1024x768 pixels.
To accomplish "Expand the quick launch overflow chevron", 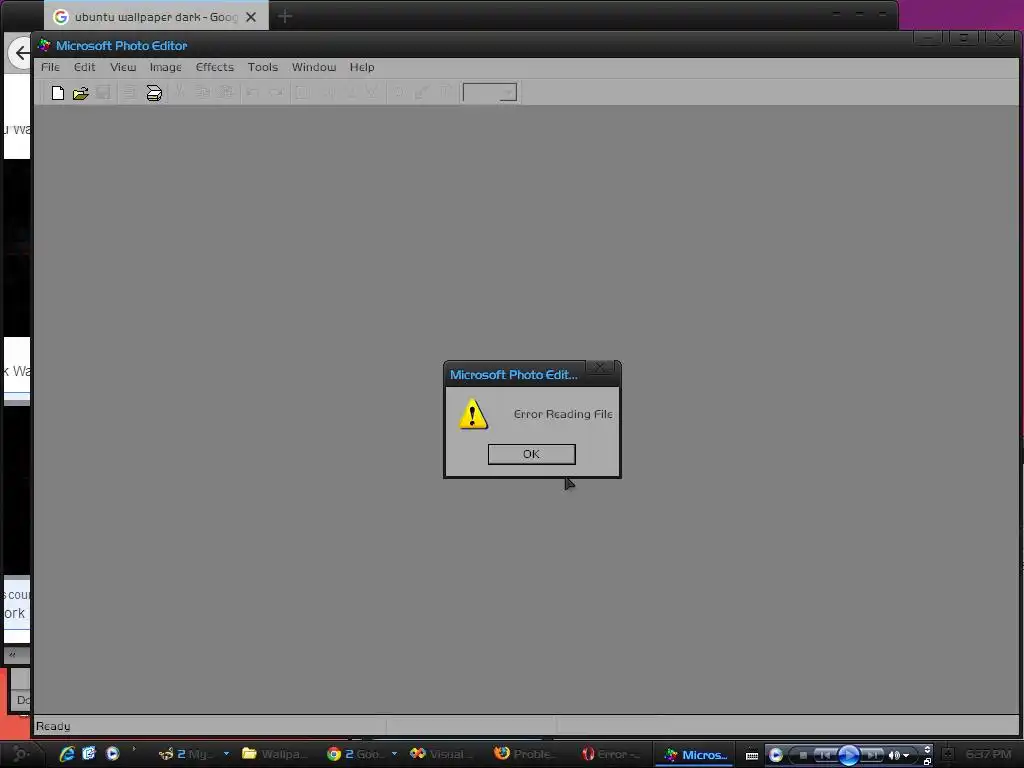I will pos(134,748).
